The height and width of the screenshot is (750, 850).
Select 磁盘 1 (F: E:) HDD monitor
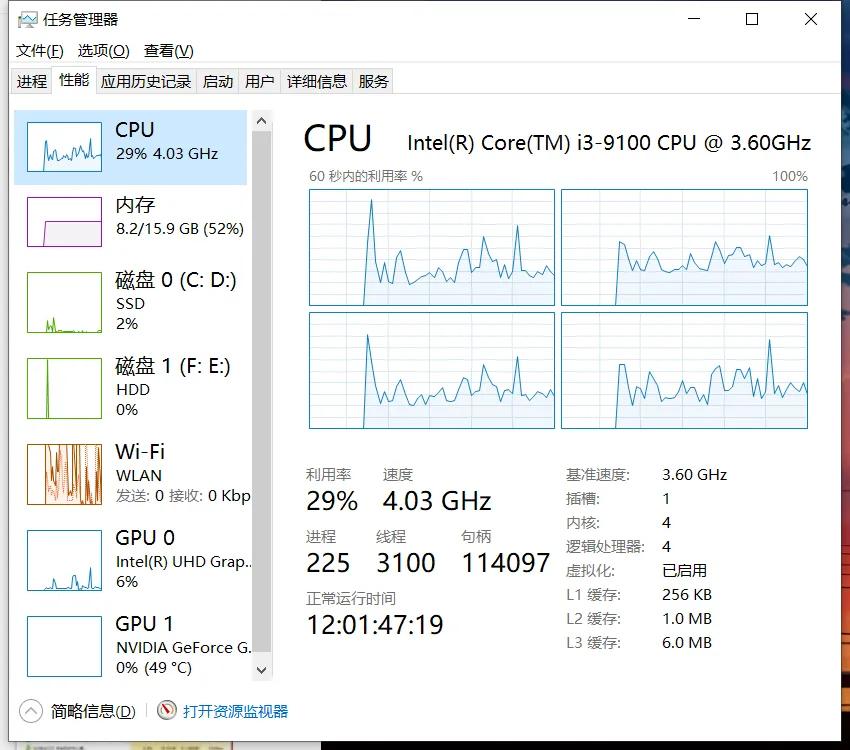pos(130,387)
